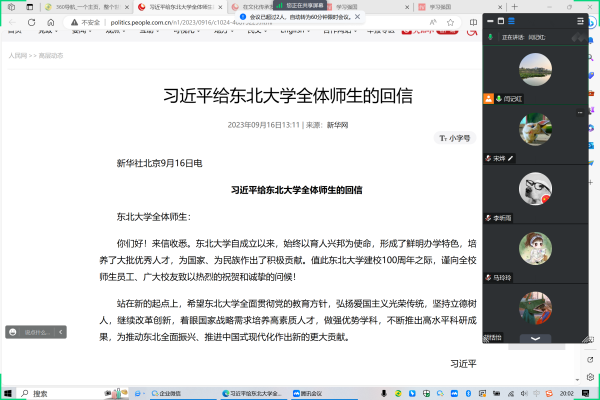
Task: Collapse the chat bar arrow
Action: pos(61,332)
